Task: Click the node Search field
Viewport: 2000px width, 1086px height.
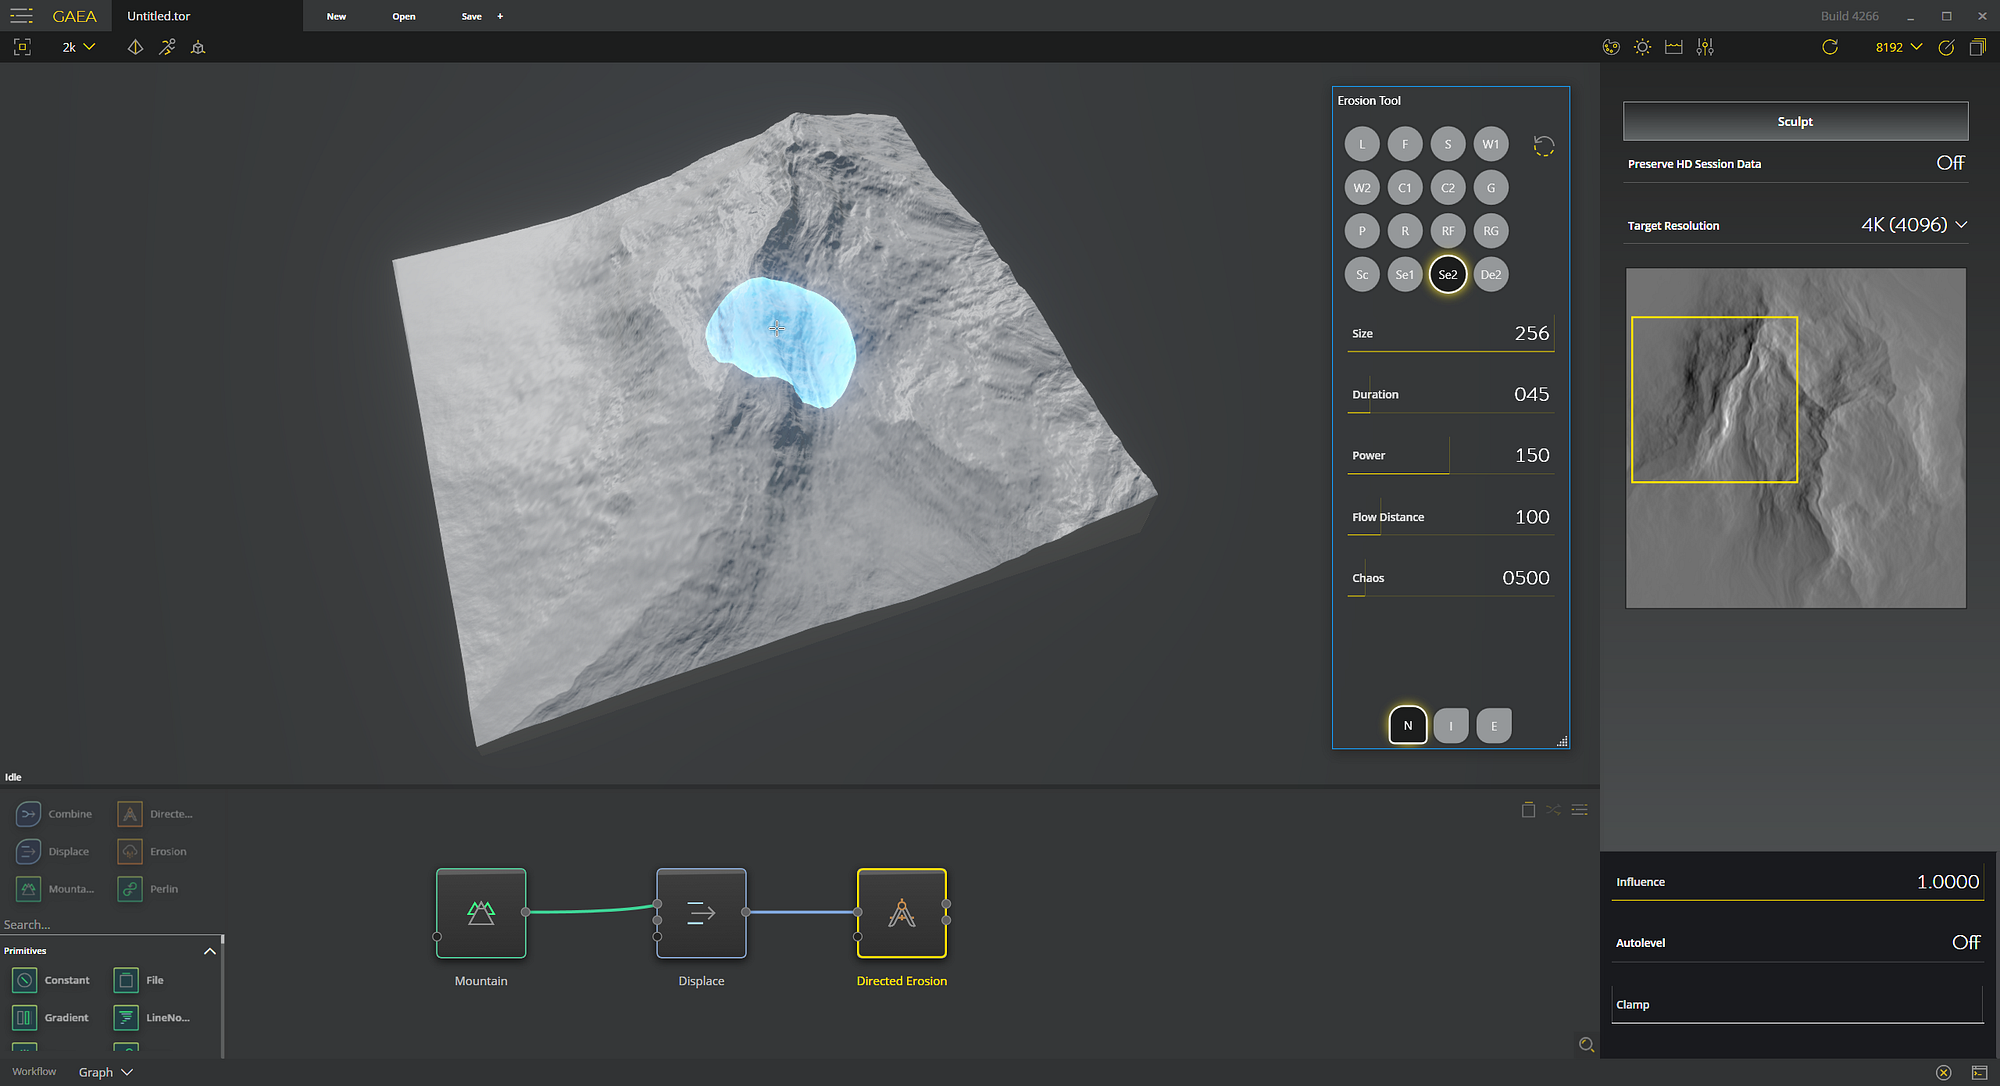Action: coord(100,925)
